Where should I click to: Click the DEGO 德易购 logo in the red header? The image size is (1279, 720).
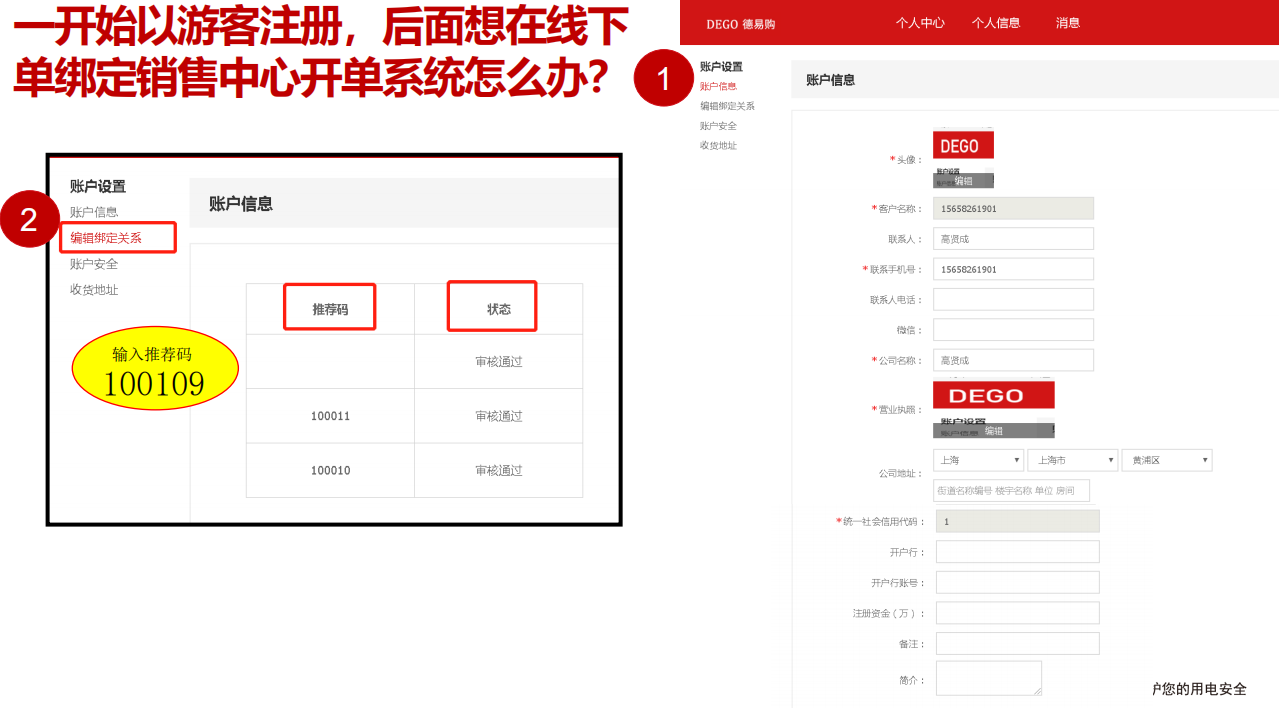click(x=740, y=24)
